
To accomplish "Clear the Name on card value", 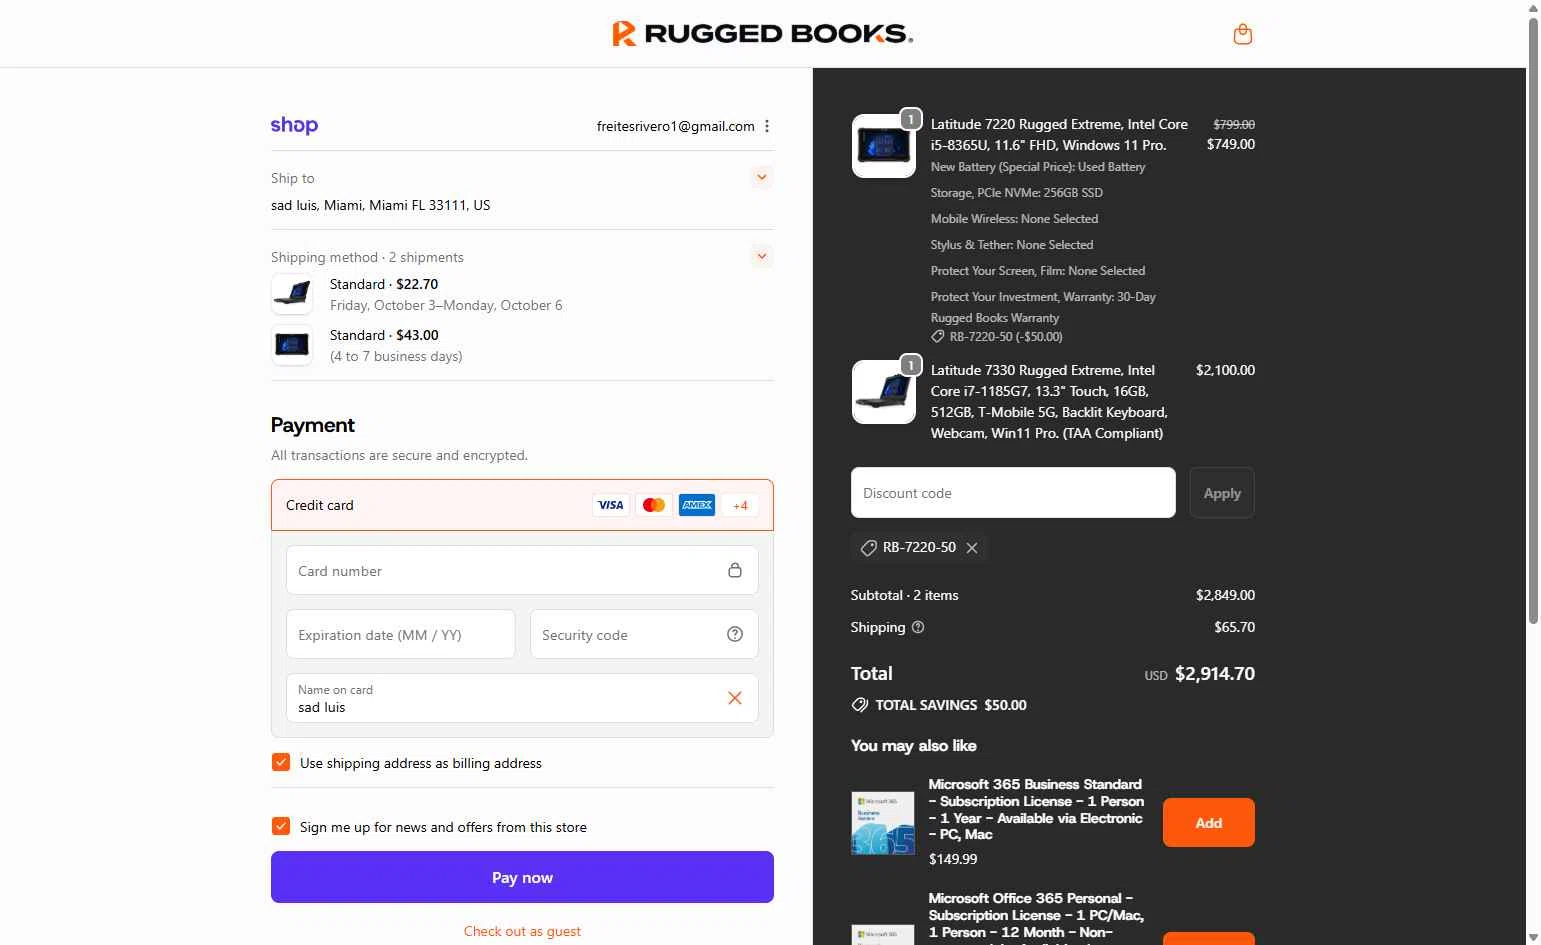I will pos(735,698).
